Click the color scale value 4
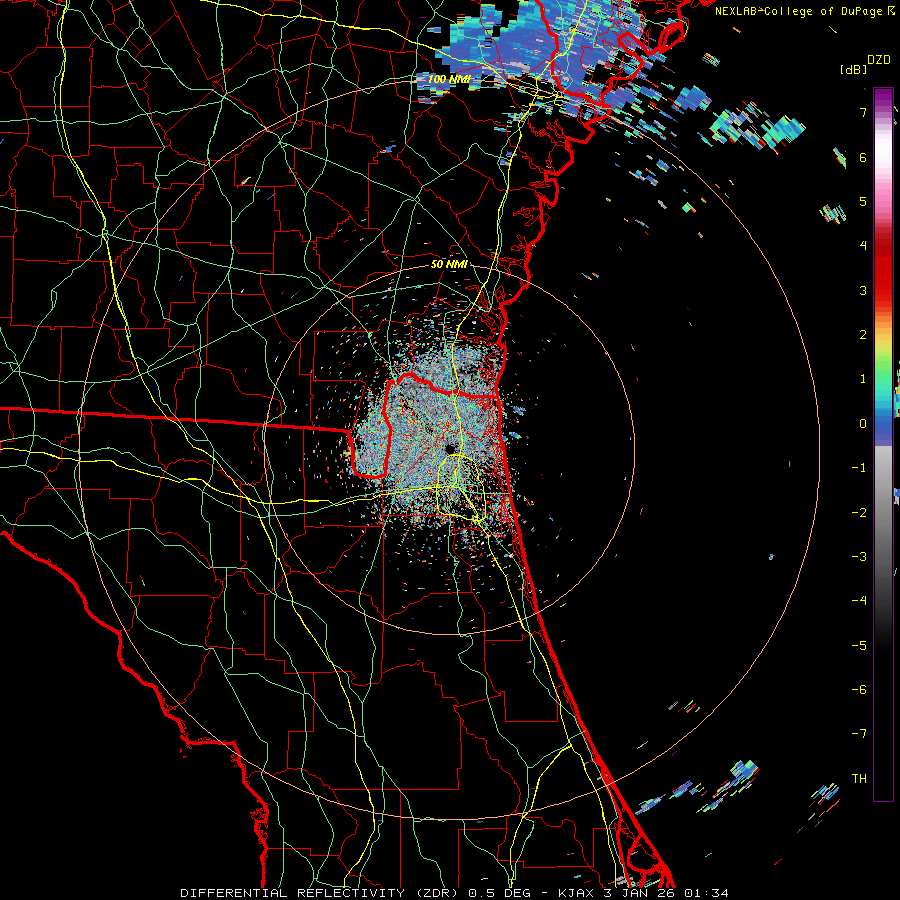The image size is (900, 900). click(863, 246)
